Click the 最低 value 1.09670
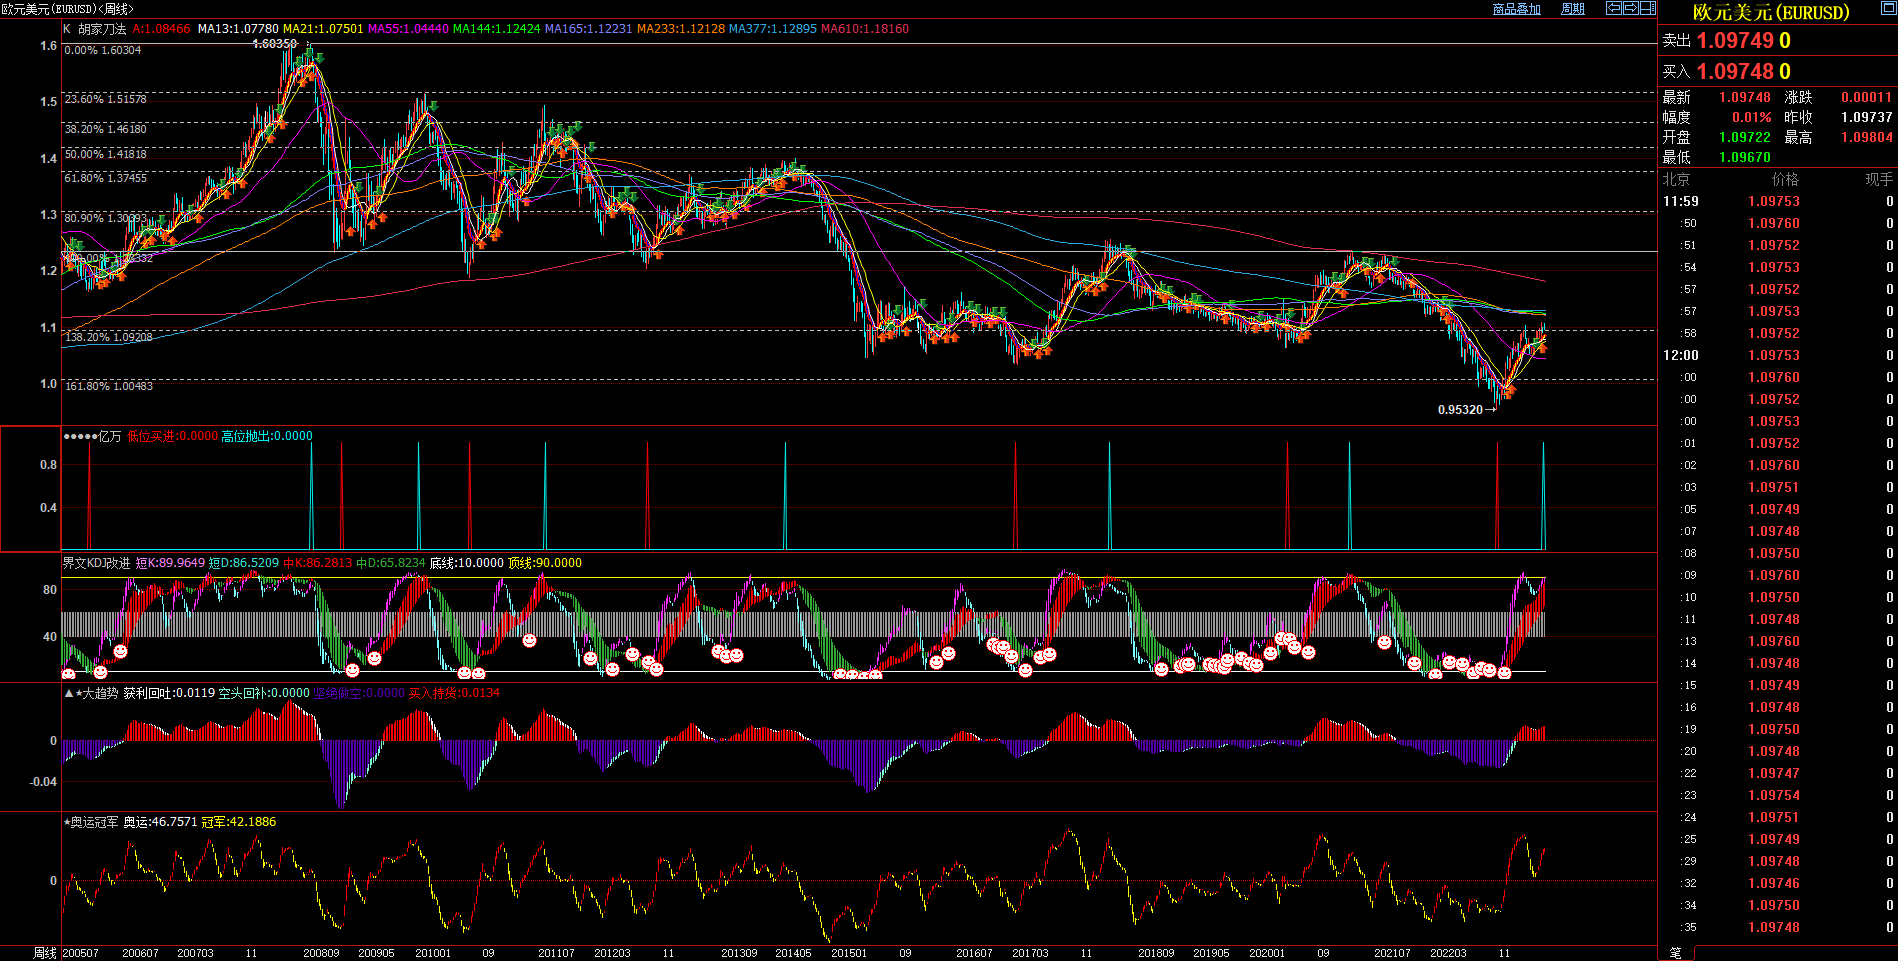Viewport: 1898px width, 961px height. 1744,157
